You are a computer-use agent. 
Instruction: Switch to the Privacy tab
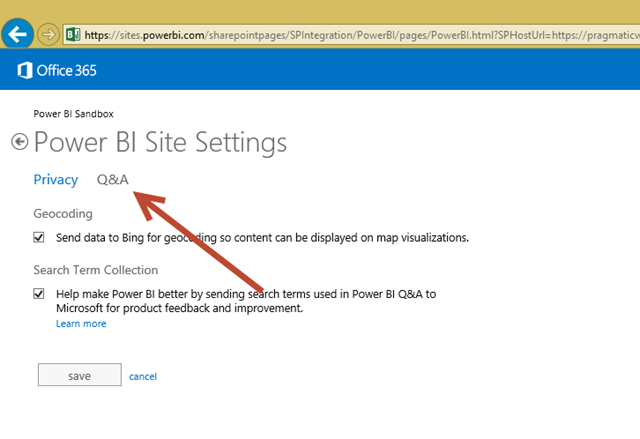coord(55,180)
